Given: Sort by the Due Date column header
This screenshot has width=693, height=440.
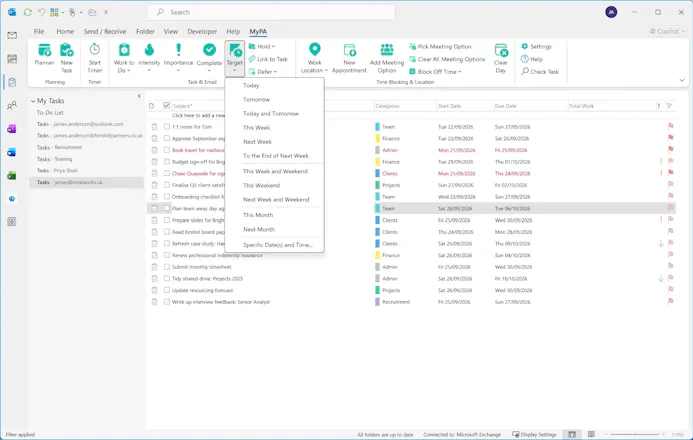Looking at the screenshot, I should [530, 106].
